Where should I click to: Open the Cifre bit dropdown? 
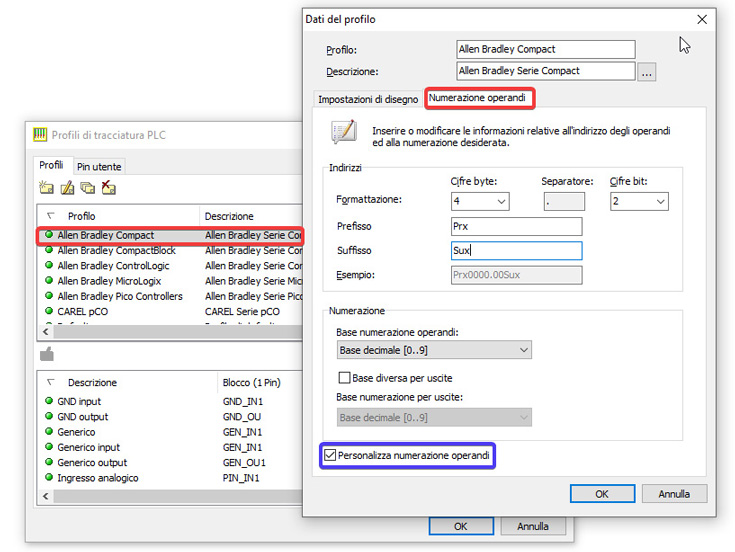pyautogui.click(x=639, y=201)
